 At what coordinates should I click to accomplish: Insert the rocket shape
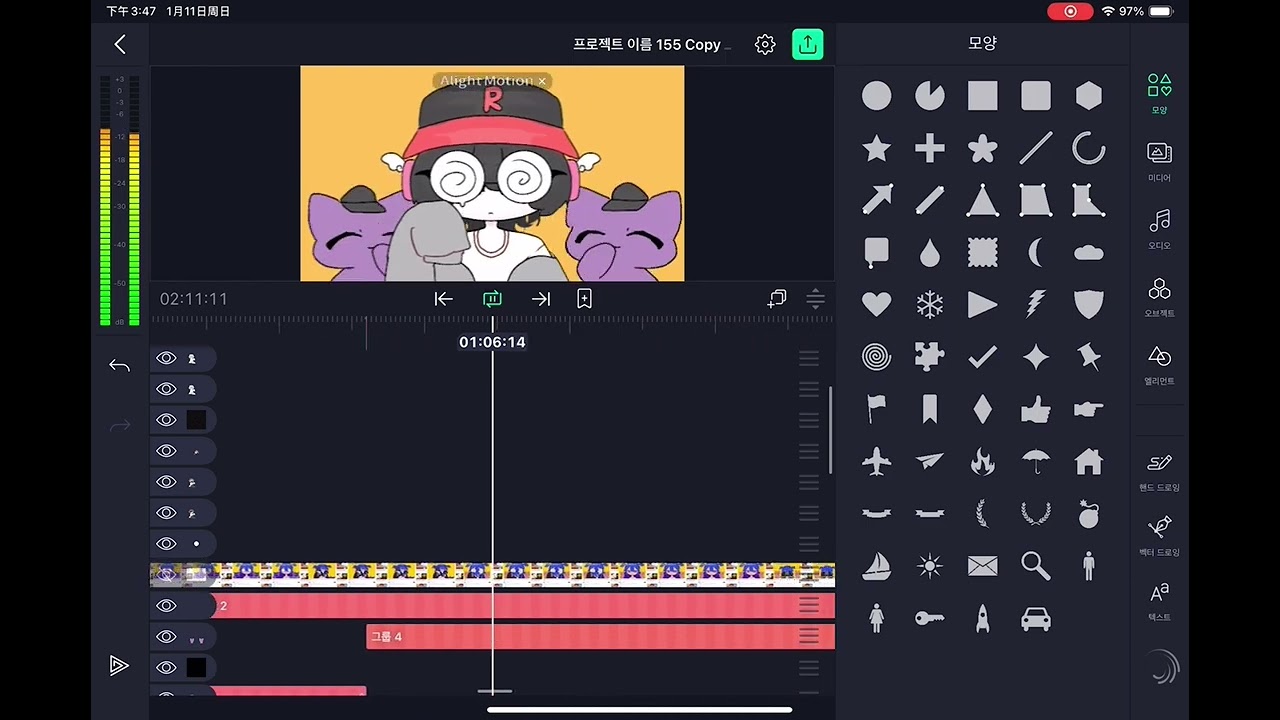click(x=982, y=618)
